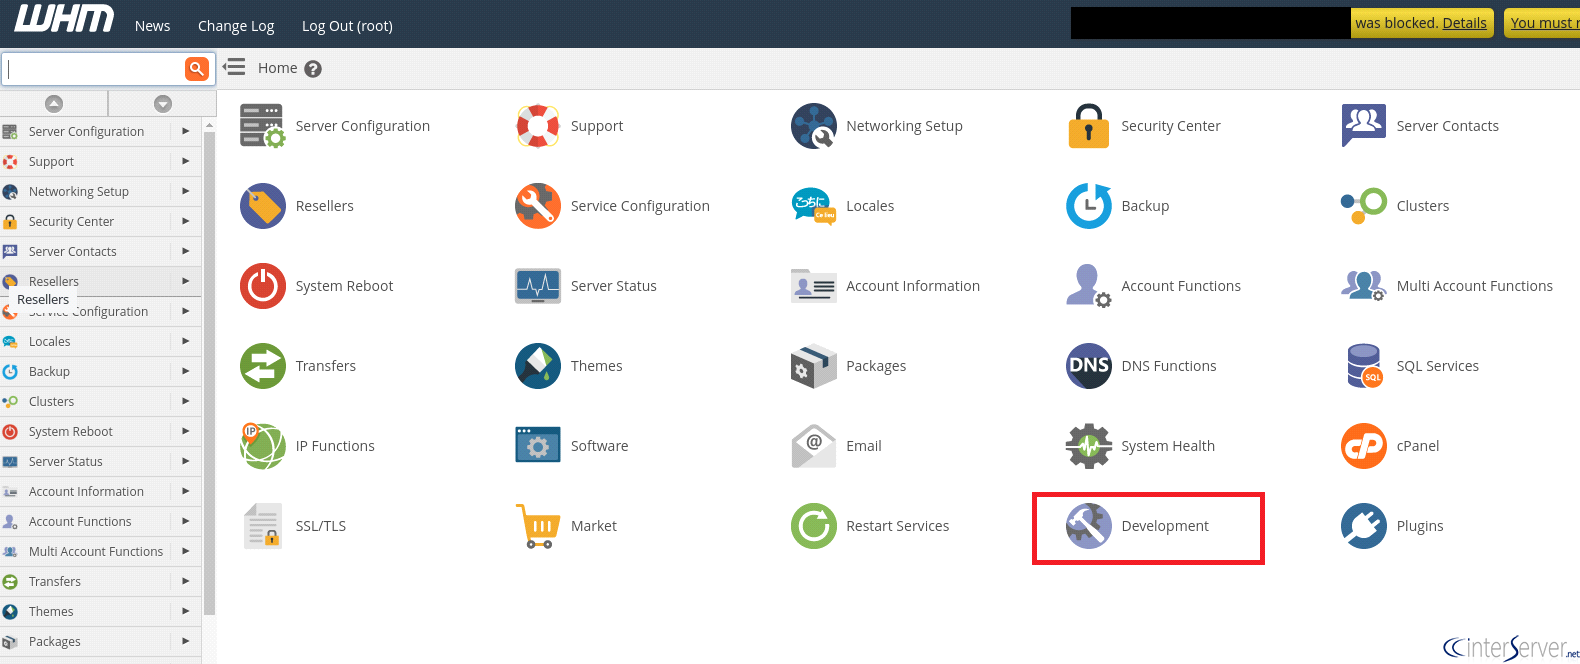This screenshot has height=664, width=1580.
Task: Open the SQL Services database icon in the grid
Action: [1364, 366]
